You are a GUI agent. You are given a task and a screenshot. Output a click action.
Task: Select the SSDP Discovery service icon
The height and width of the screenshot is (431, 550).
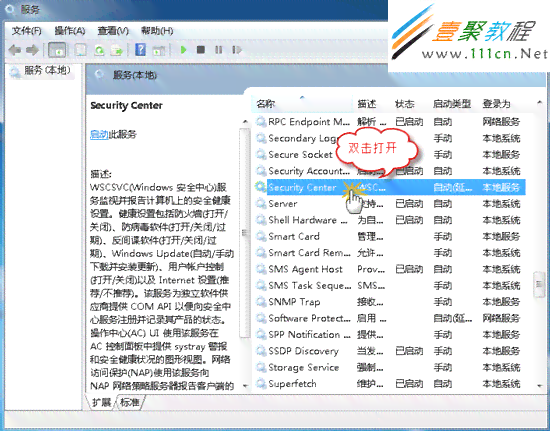point(261,351)
